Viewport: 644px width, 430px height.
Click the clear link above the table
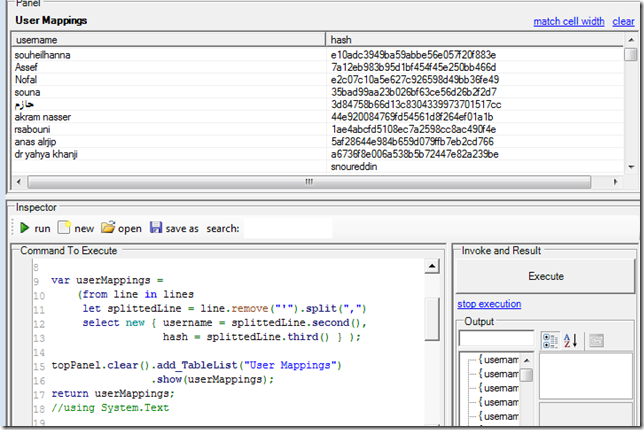tap(623, 21)
